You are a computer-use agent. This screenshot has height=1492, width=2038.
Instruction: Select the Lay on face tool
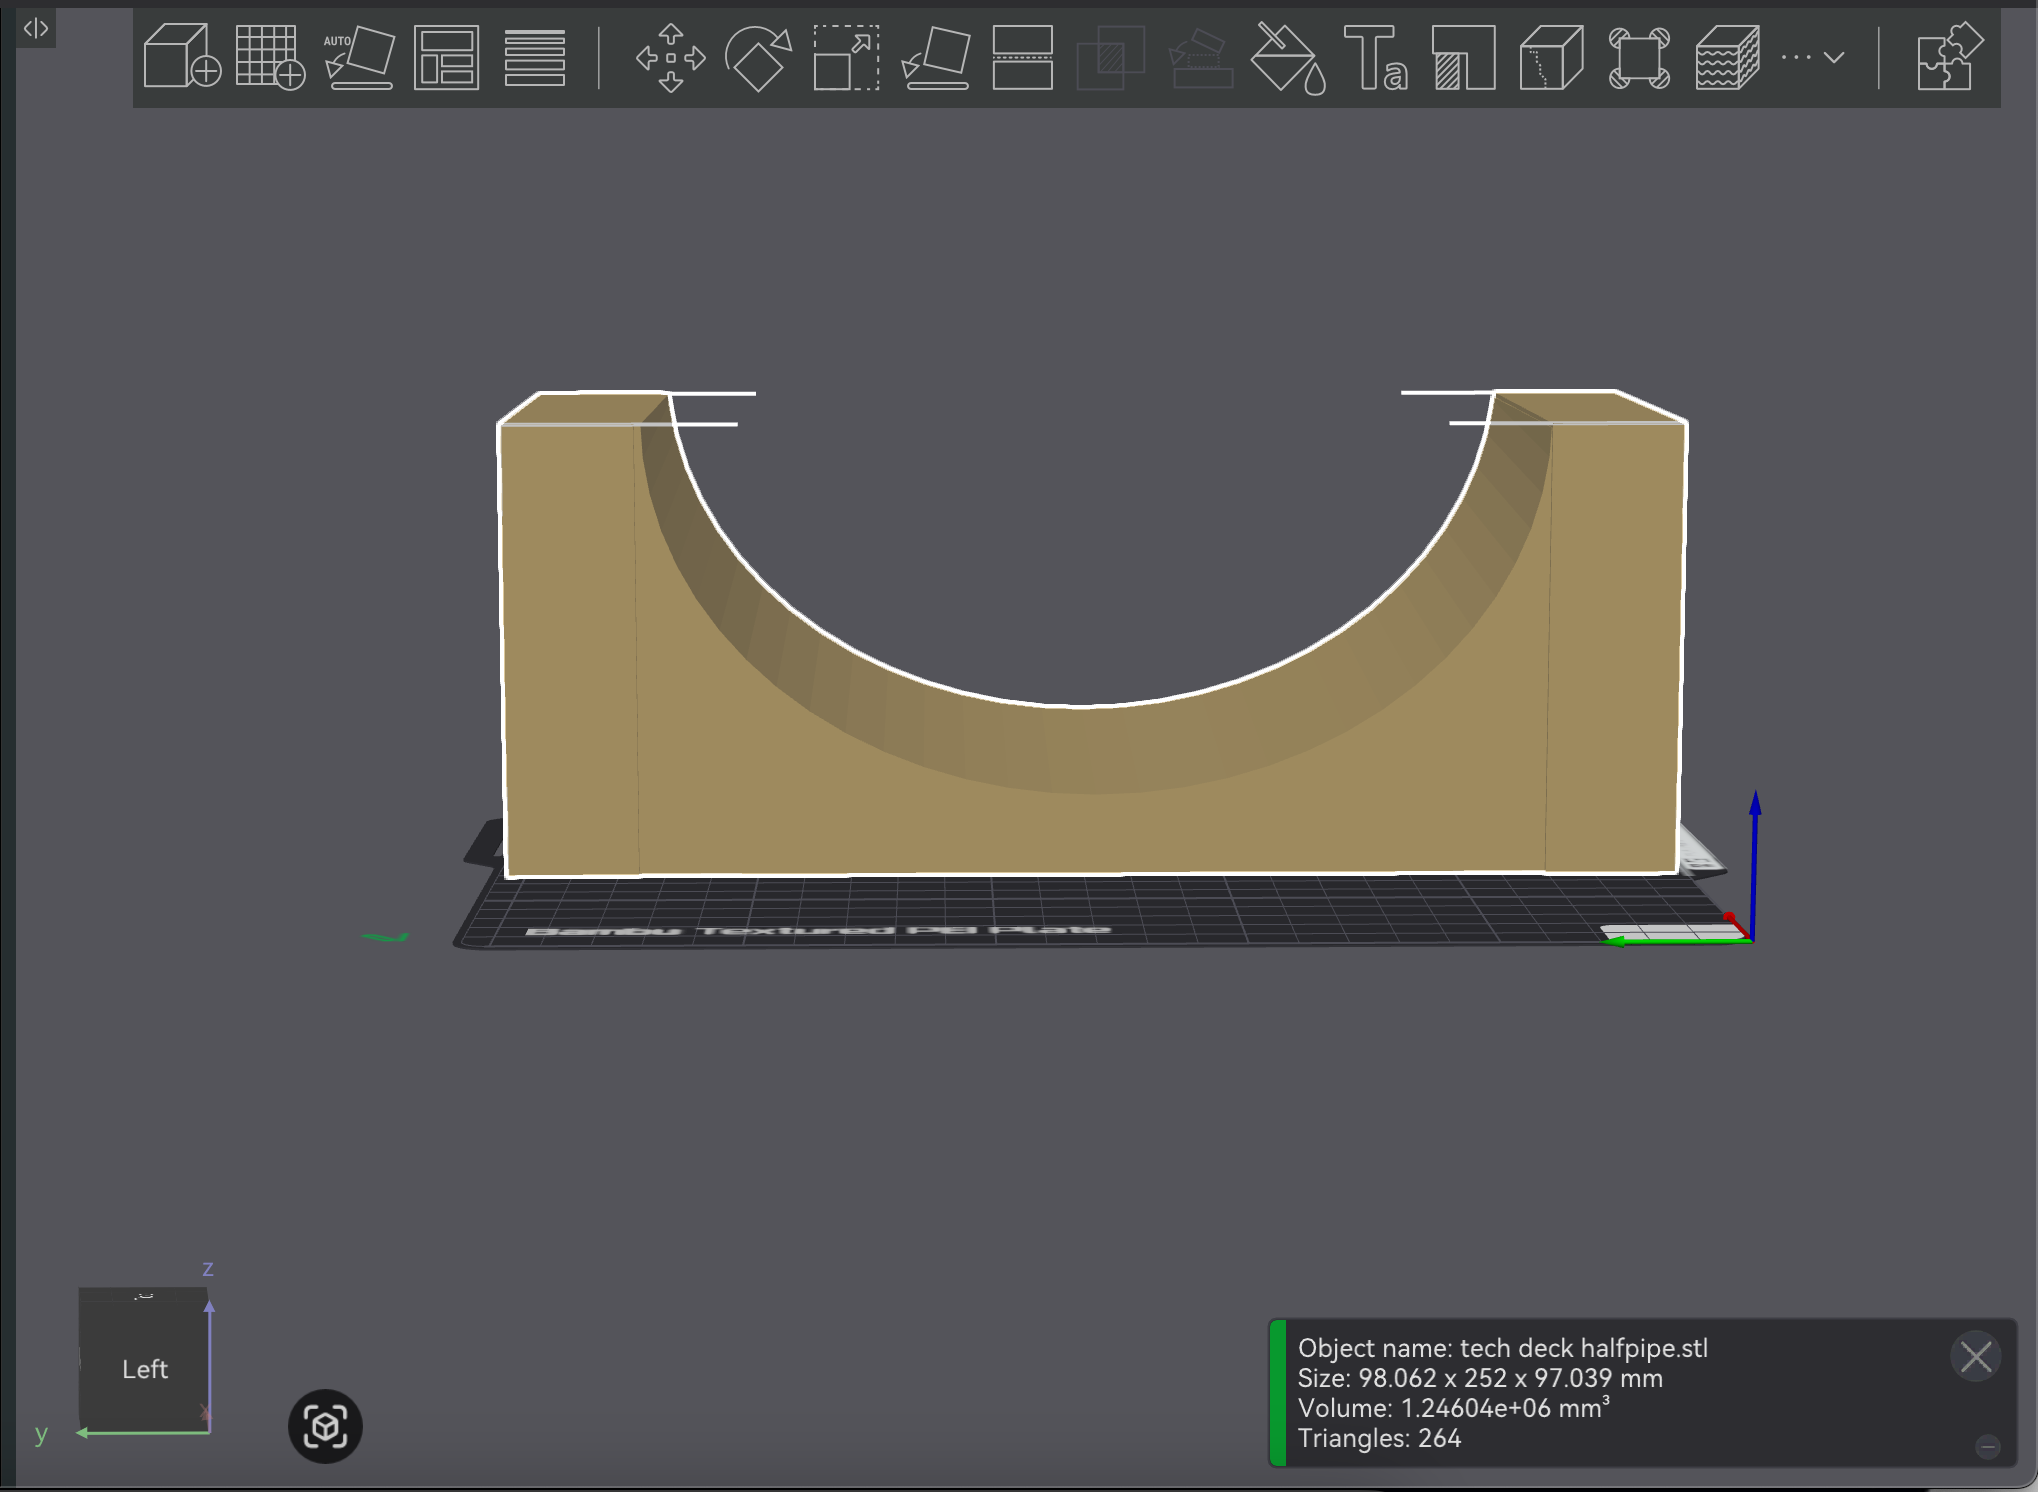[x=935, y=58]
